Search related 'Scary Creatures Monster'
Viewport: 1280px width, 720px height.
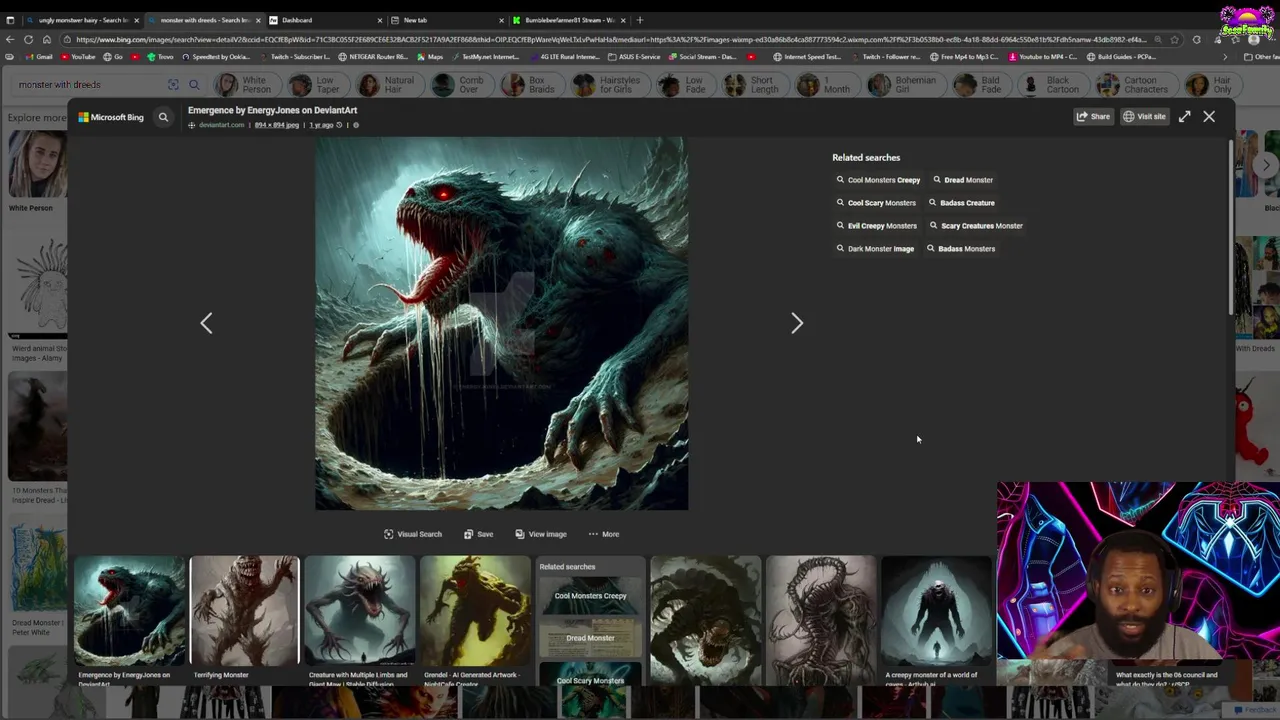(x=976, y=226)
